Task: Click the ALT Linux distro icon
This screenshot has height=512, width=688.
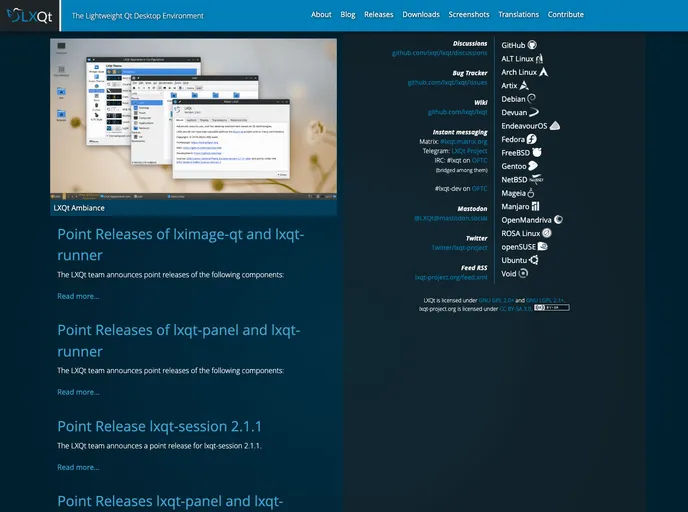Action: pos(539,58)
